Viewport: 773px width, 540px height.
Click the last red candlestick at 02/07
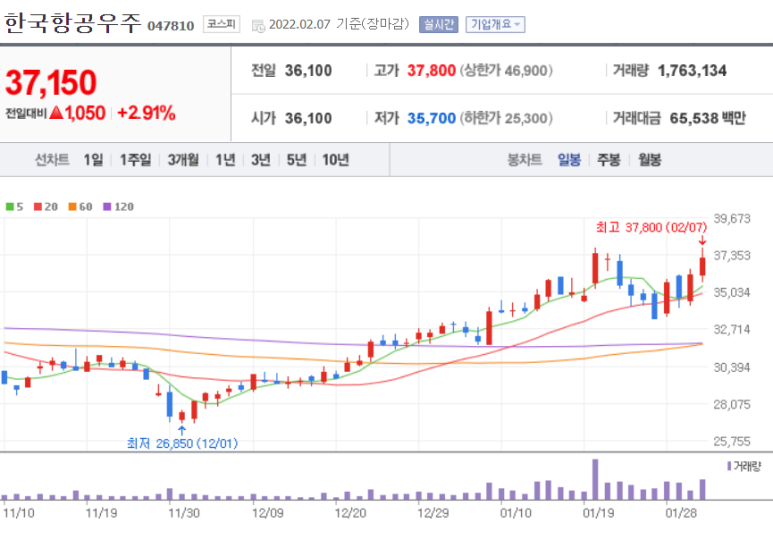pos(703,266)
